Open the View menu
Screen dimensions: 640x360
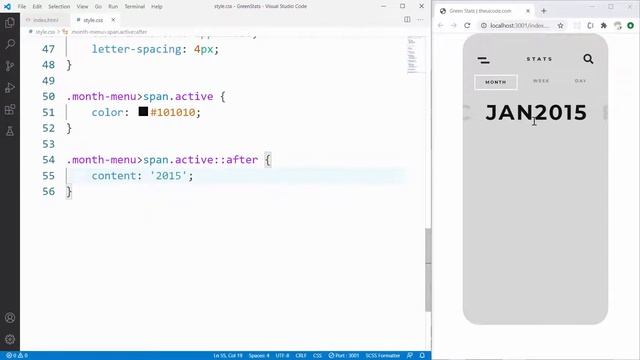[82, 7]
